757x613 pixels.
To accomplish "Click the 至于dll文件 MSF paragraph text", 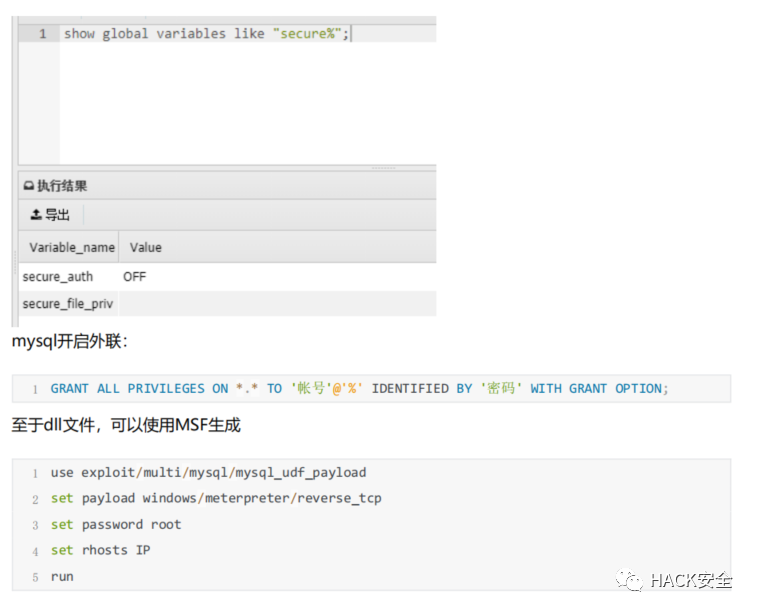I will coord(126,425).
